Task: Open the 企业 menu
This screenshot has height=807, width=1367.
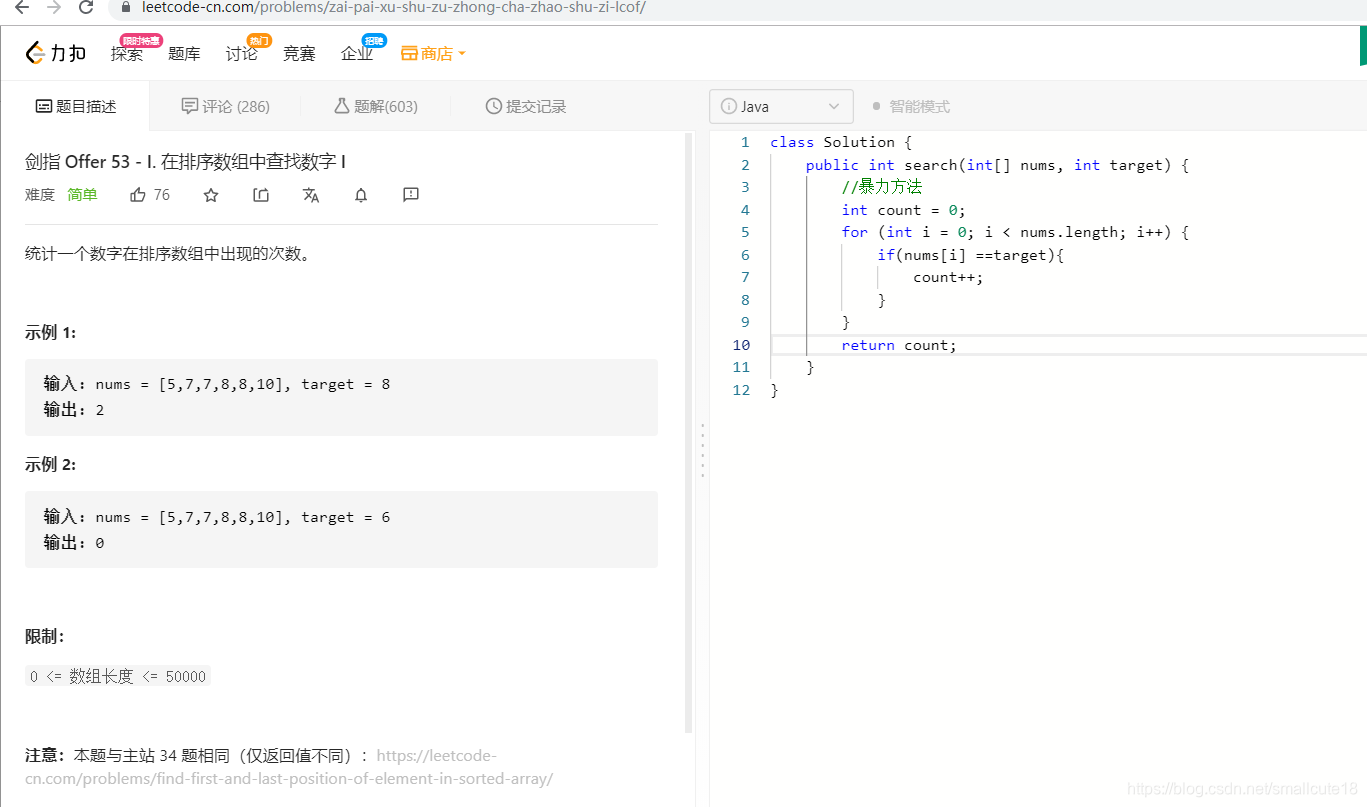Action: (357, 54)
